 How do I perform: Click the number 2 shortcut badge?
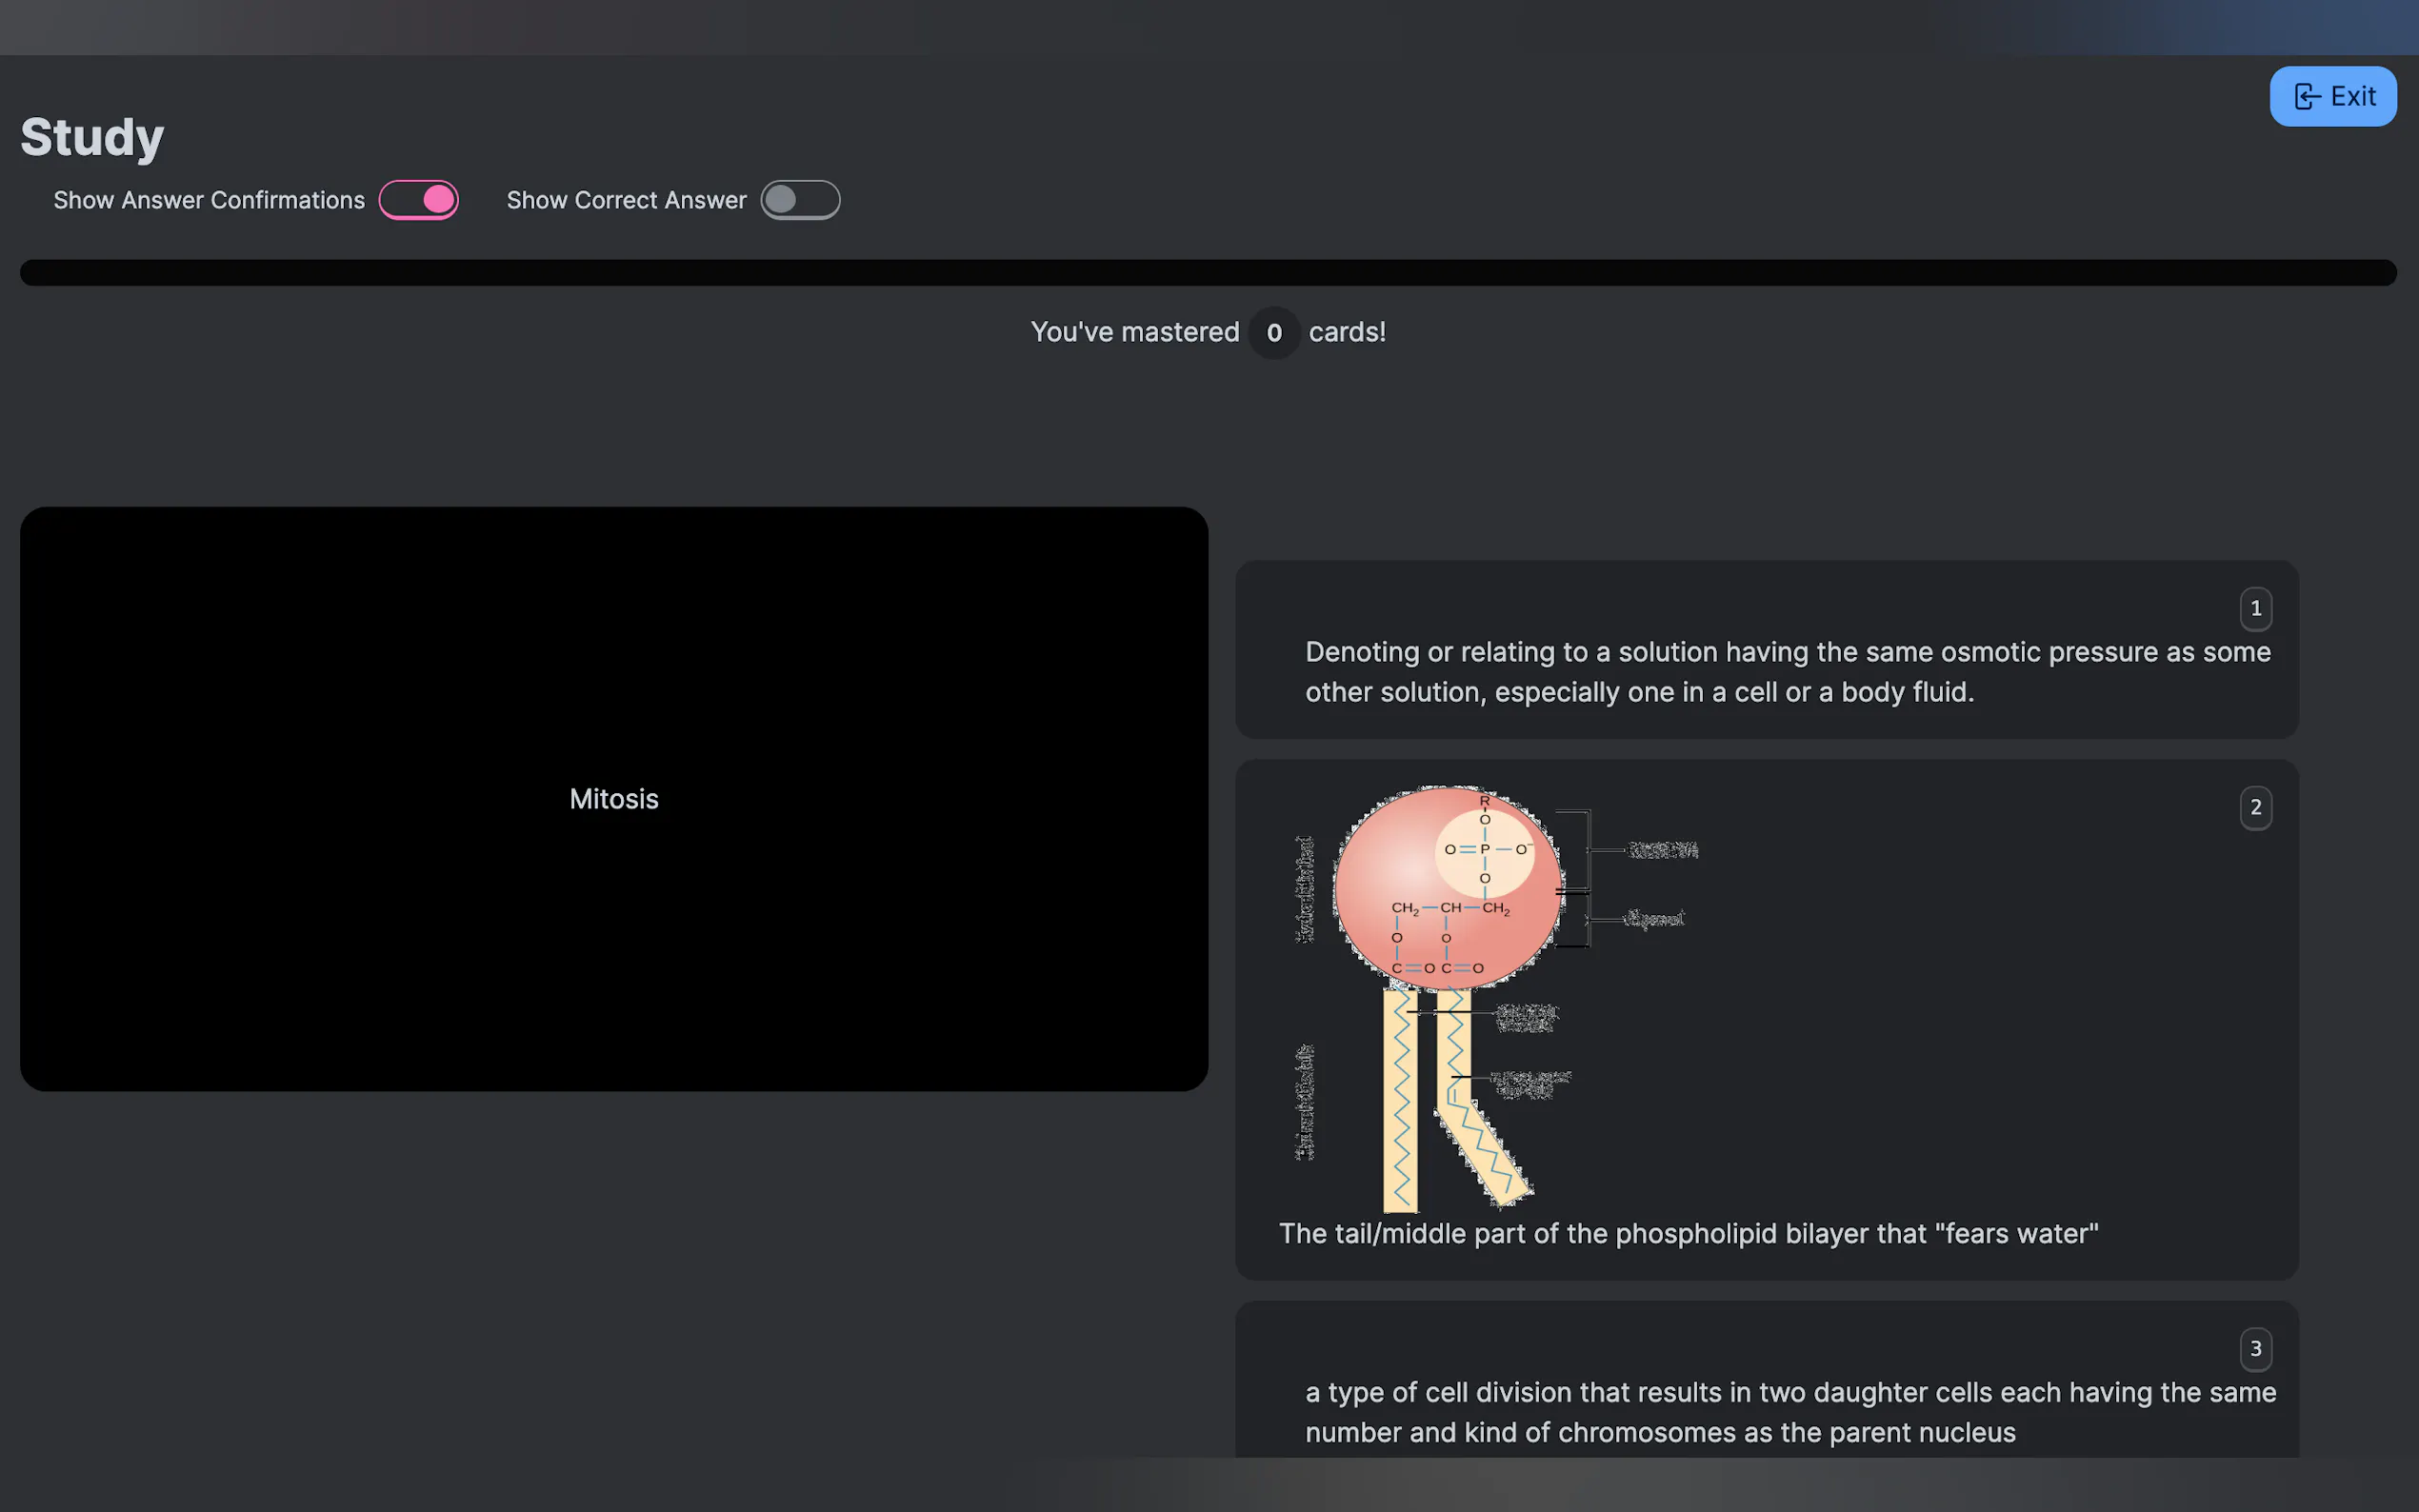tap(2255, 807)
